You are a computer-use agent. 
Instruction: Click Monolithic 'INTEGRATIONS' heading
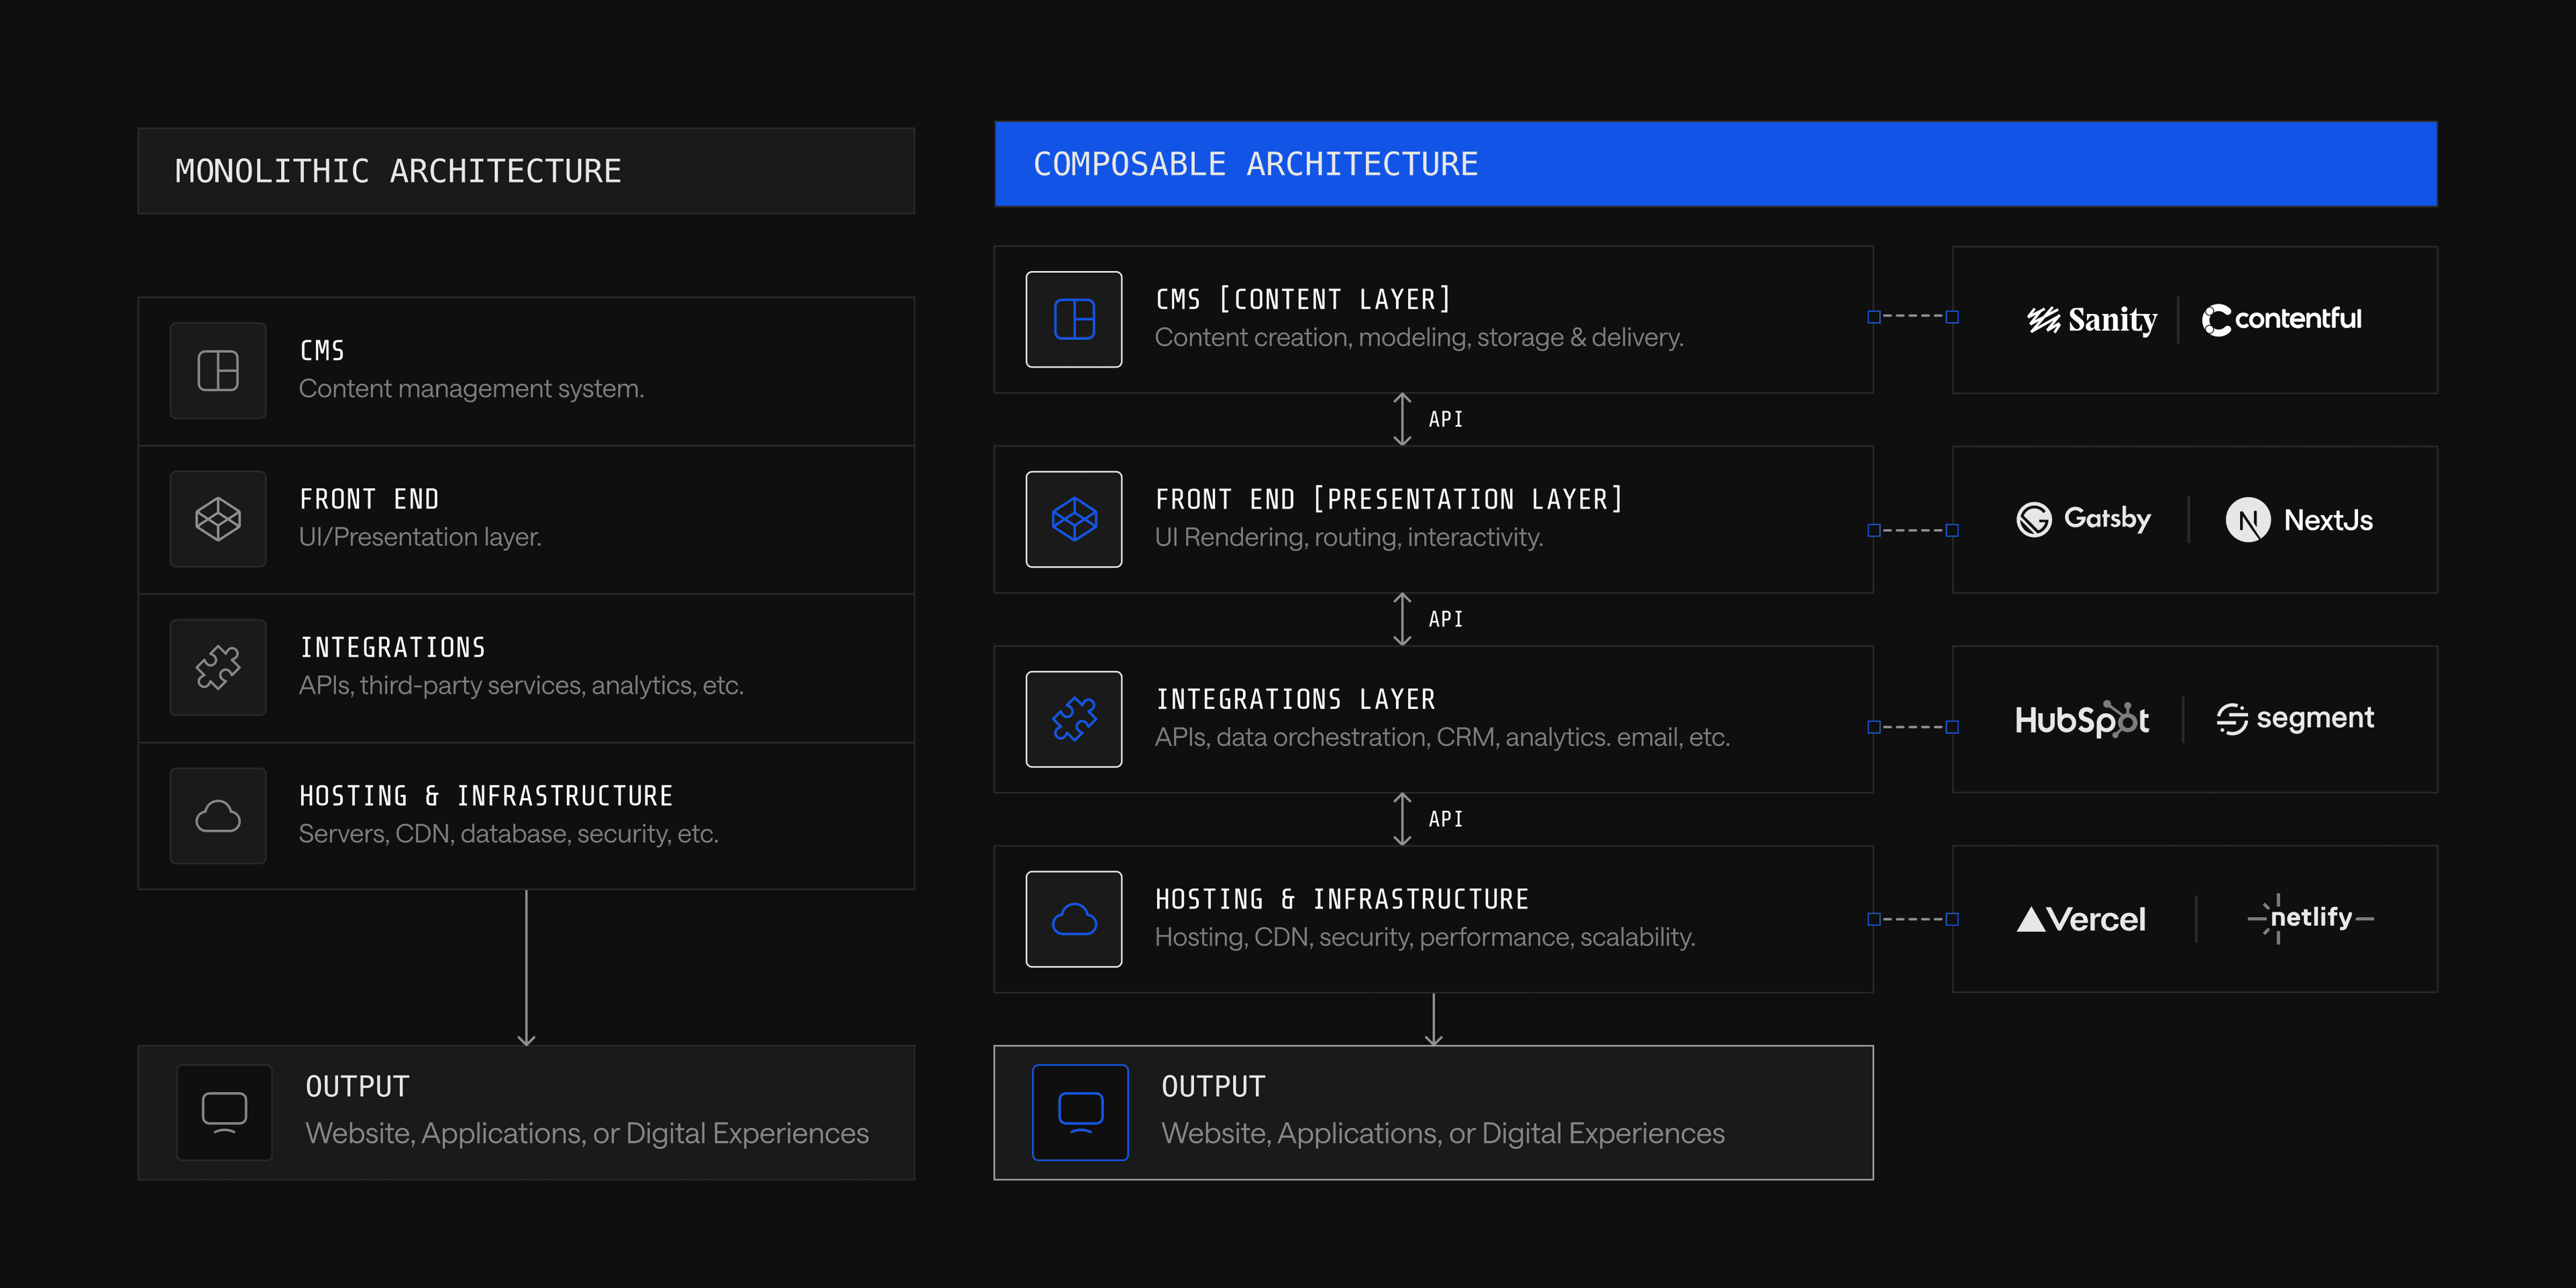393,648
